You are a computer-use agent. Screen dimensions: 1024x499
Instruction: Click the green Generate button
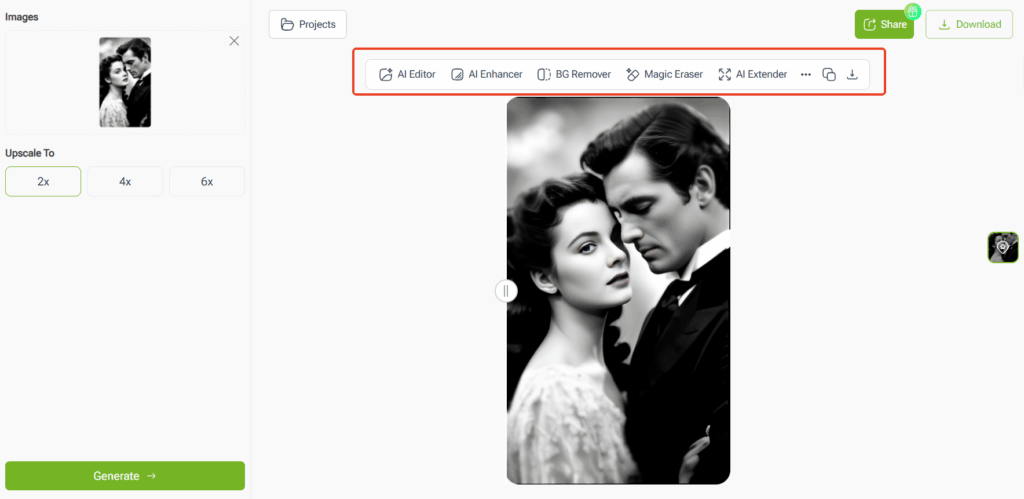point(125,475)
